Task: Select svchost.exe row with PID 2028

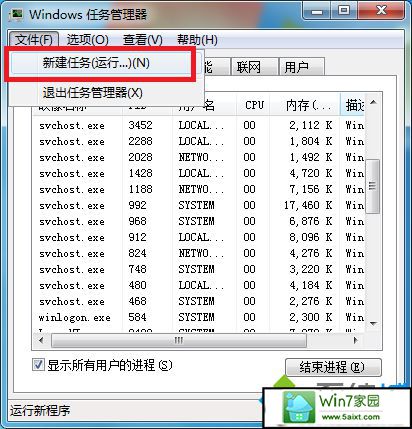Action: click(200, 157)
